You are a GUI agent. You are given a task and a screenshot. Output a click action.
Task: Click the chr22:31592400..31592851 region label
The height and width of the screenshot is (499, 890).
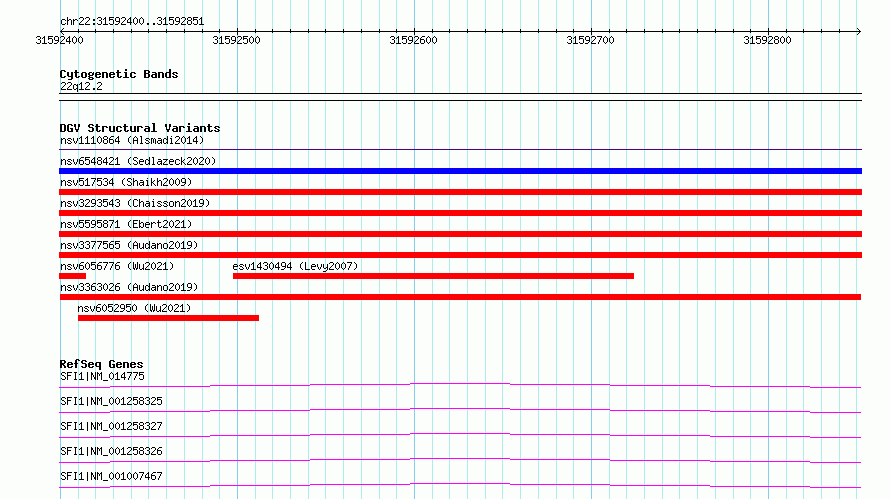point(132,22)
